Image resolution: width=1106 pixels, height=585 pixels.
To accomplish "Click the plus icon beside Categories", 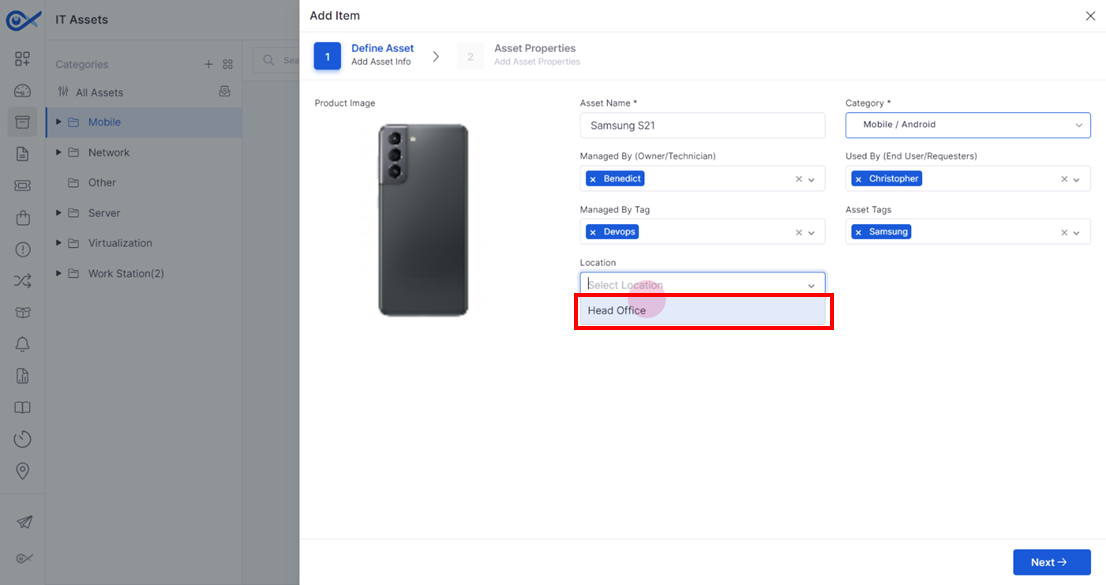I will pyautogui.click(x=208, y=64).
